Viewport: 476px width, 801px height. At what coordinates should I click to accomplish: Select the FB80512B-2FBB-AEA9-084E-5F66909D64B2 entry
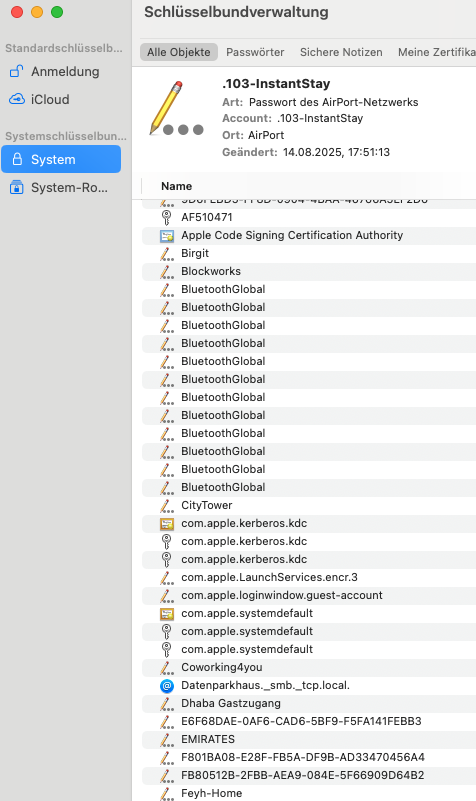click(309, 775)
